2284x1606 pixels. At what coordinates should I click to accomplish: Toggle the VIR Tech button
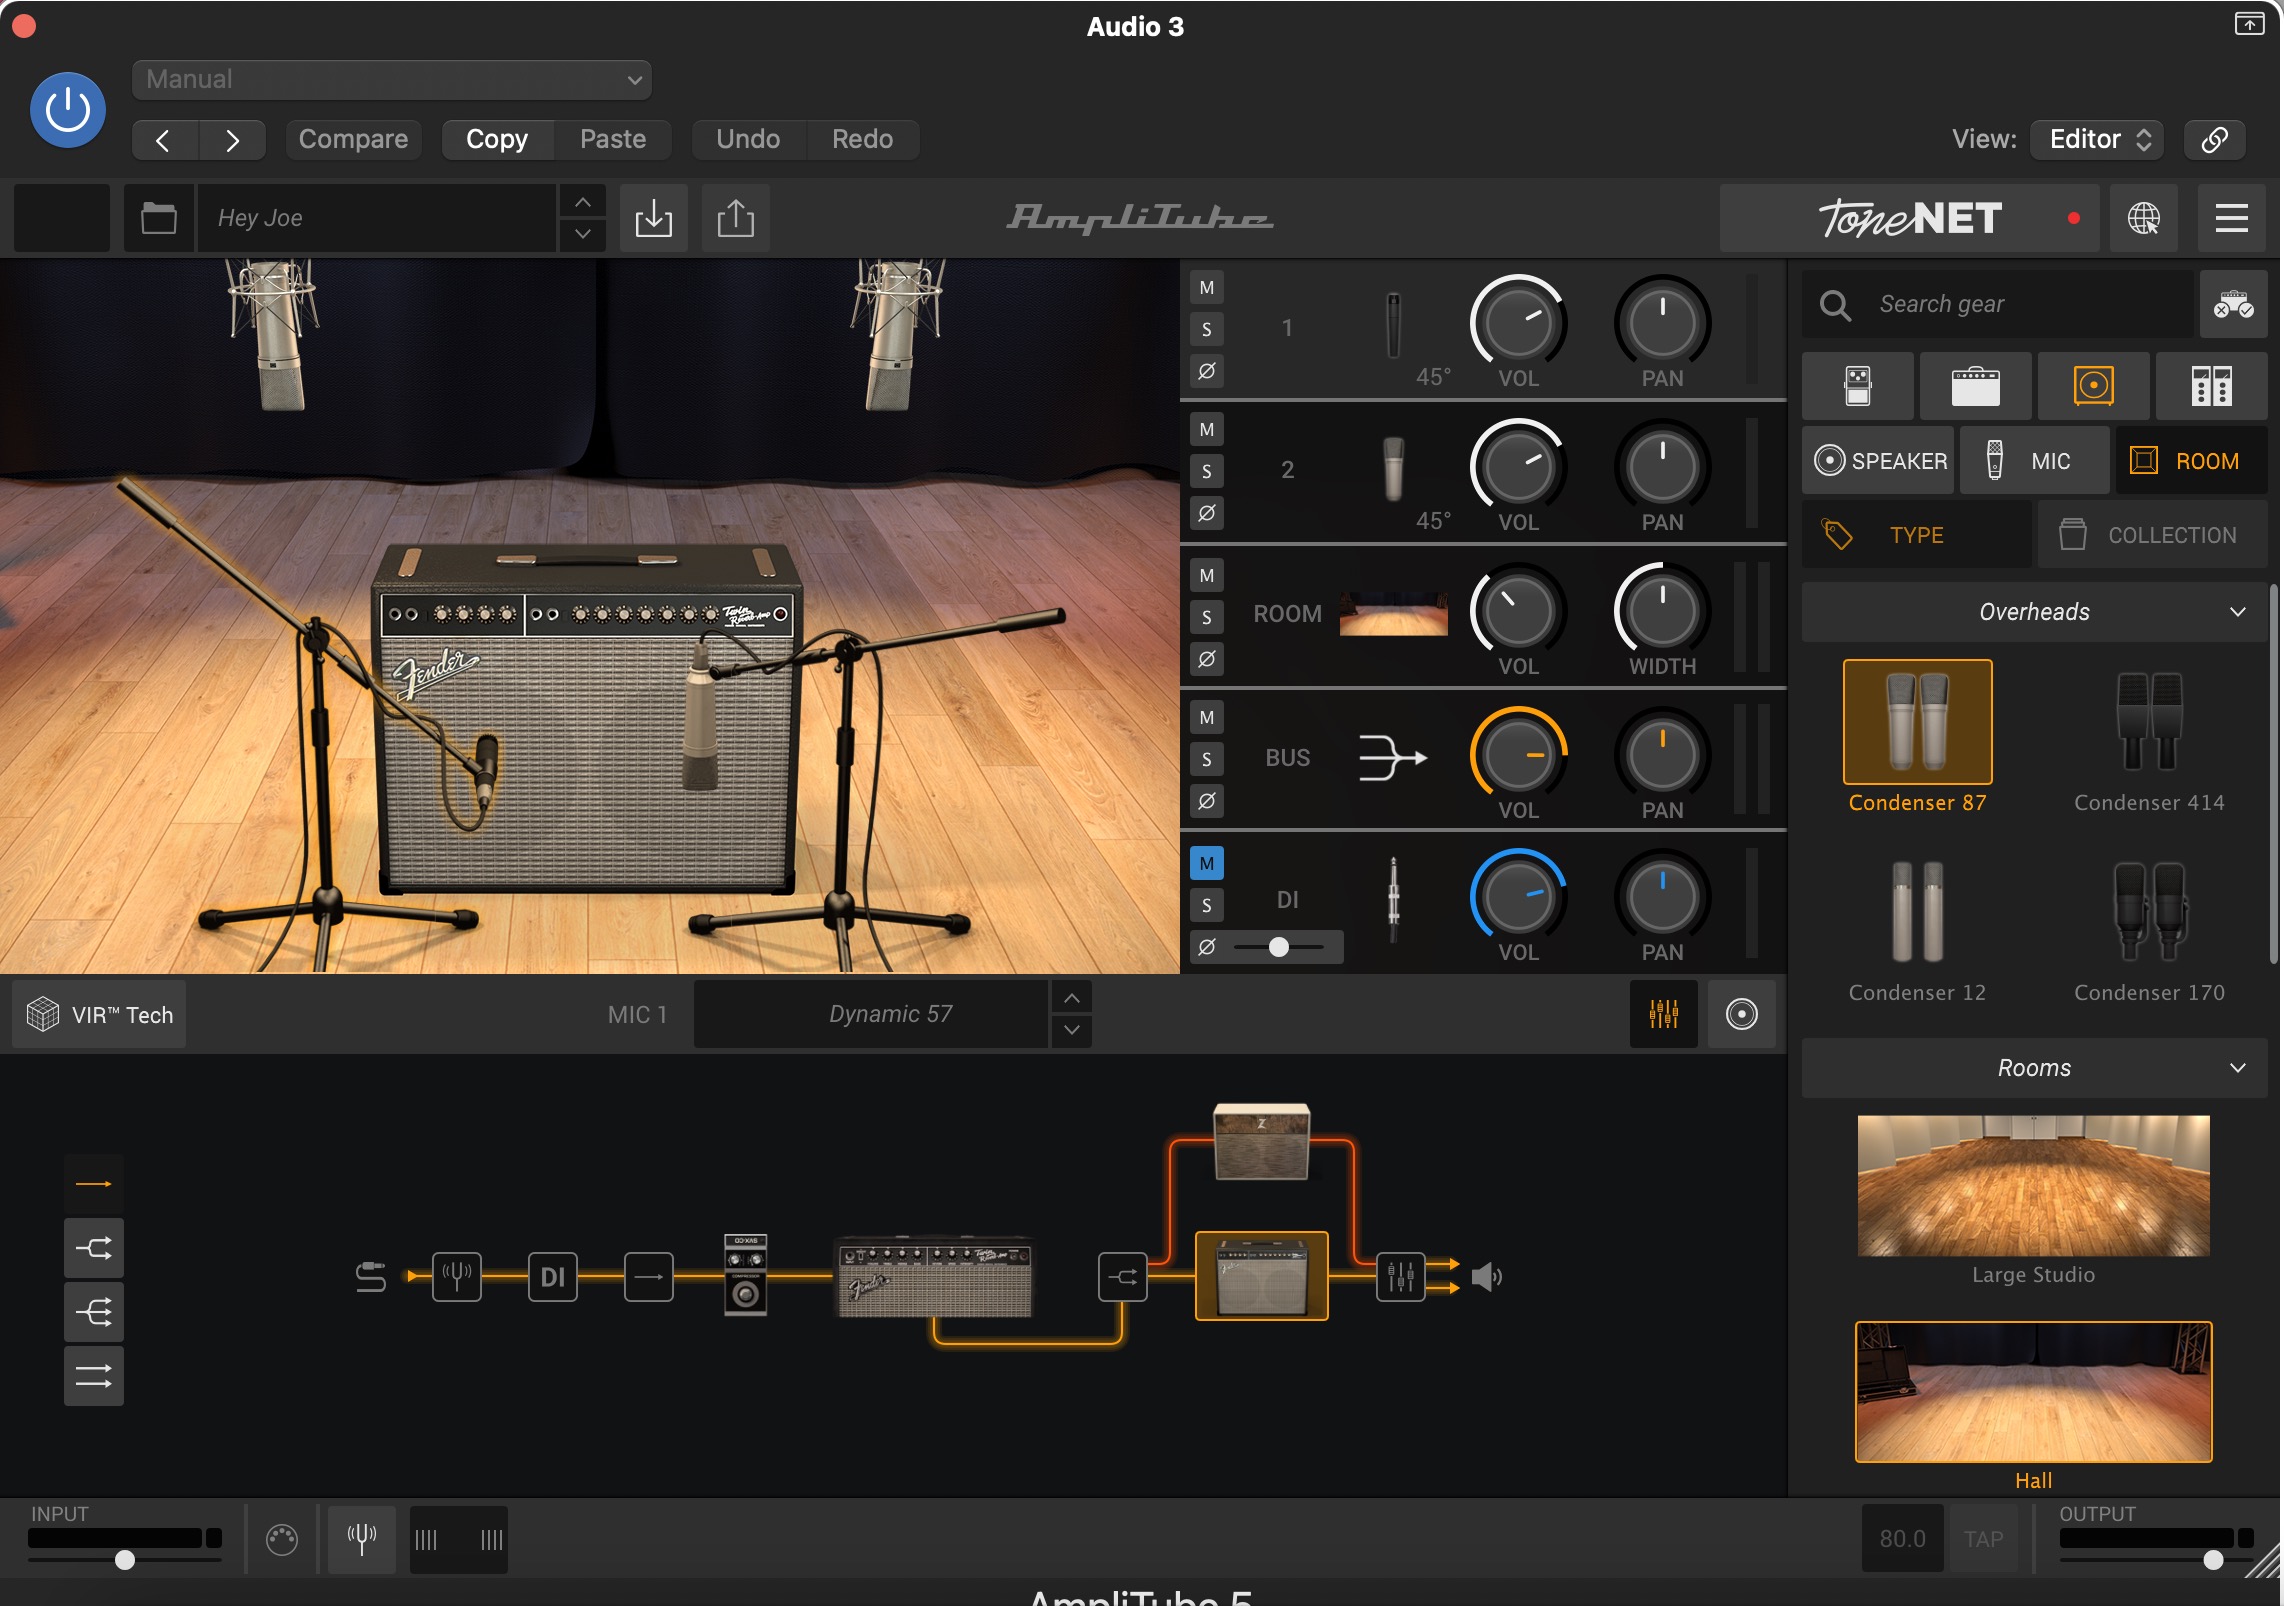click(100, 1014)
